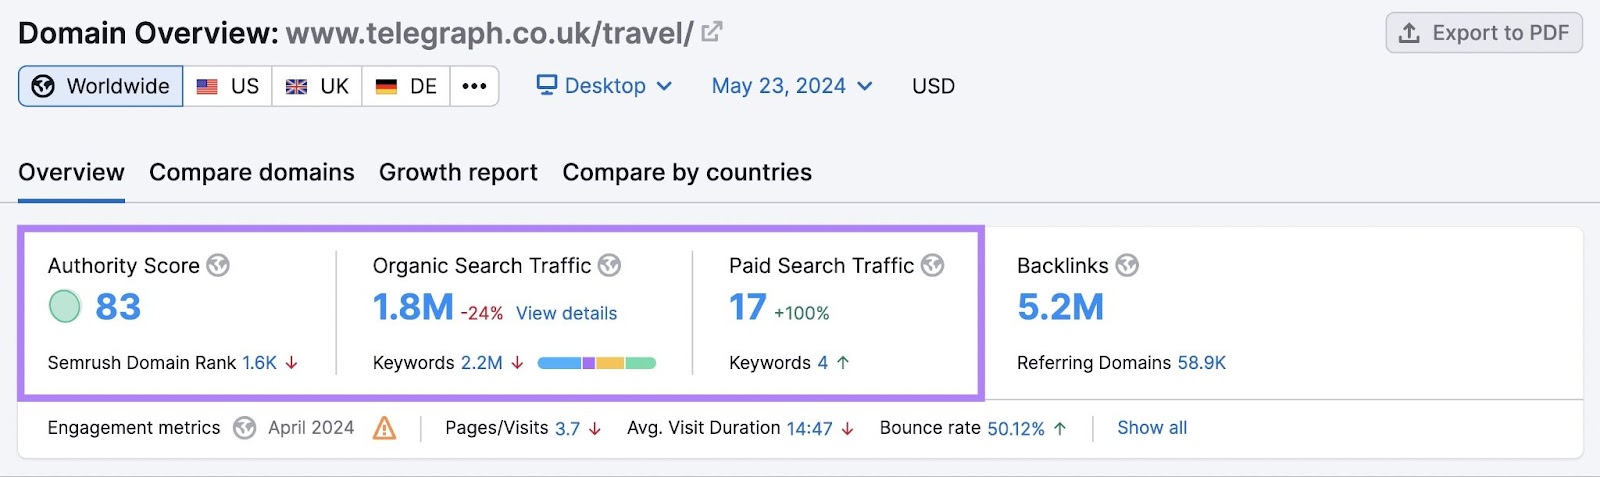Click the -24% organic traffic change
Viewport: 1600px width, 477px height.
pyautogui.click(x=482, y=313)
